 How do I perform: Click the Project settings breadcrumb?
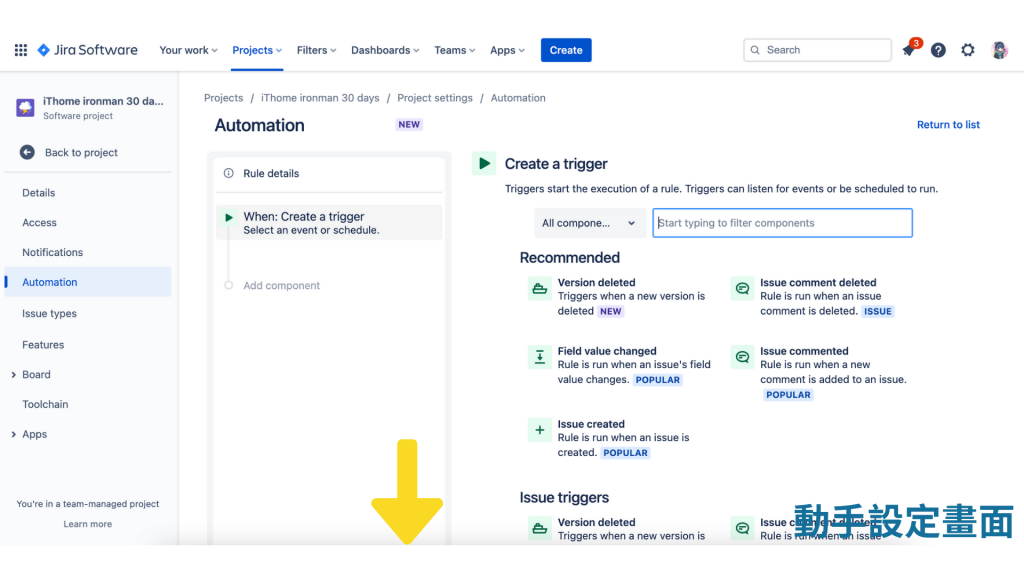(x=434, y=97)
